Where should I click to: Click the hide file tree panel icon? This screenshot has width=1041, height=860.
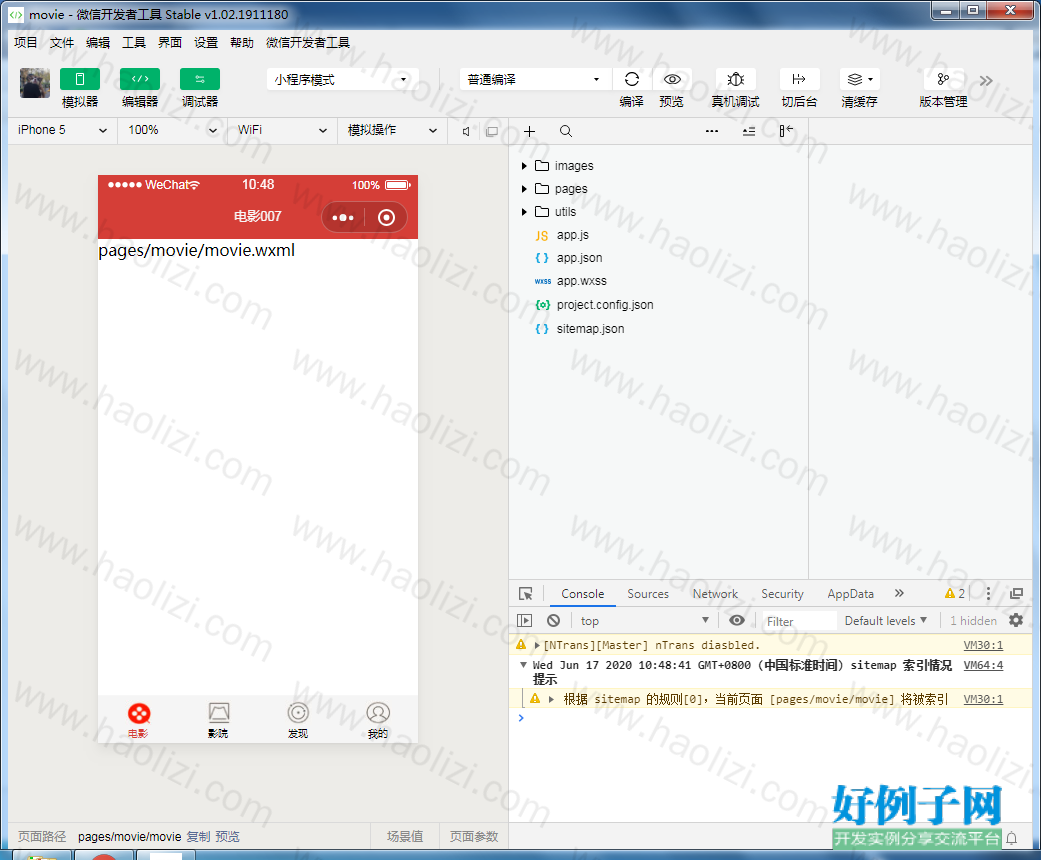[x=786, y=131]
